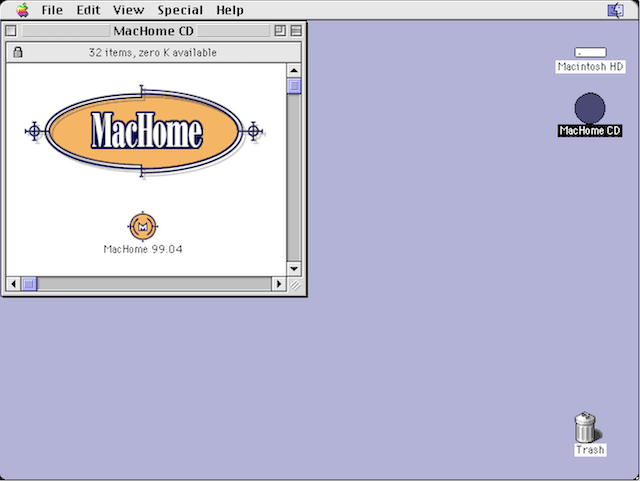This screenshot has width=640, height=481.
Task: Click the vertical scrollbar down arrow
Action: click(294, 269)
